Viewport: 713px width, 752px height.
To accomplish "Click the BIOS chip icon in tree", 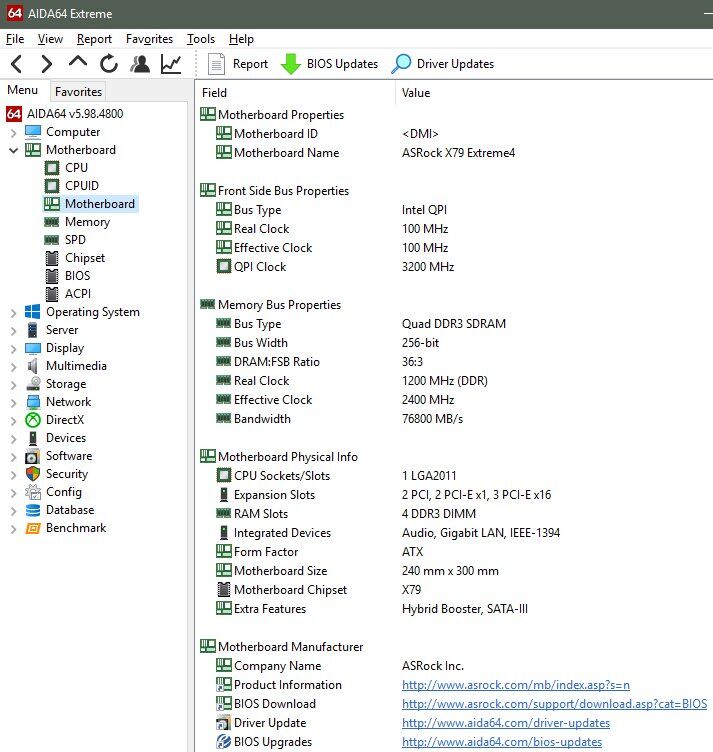I will click(x=52, y=276).
